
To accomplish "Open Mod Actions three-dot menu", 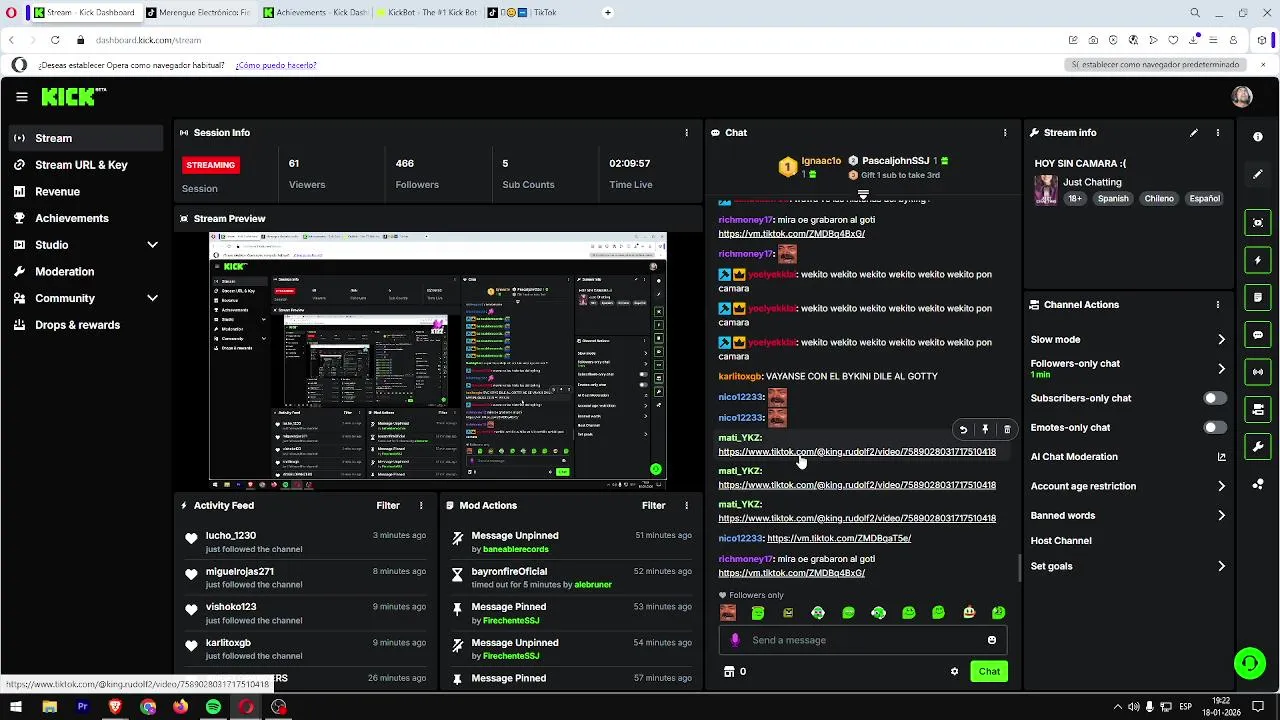I will (x=686, y=506).
